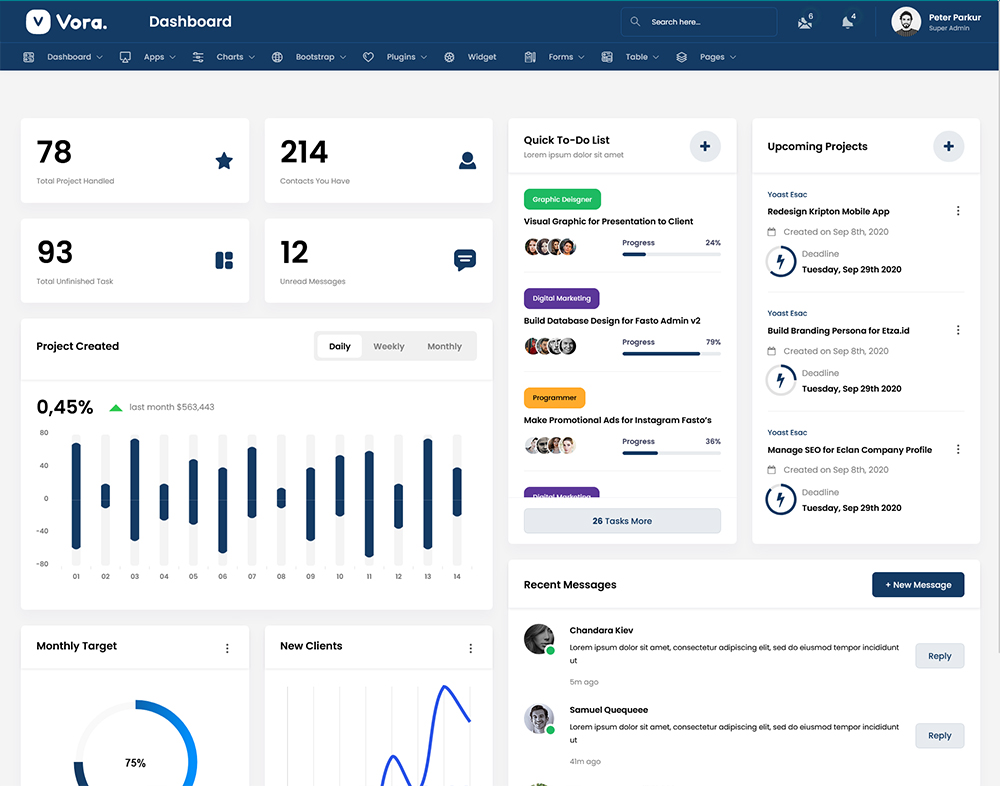Click the 26 Tasks More button

622,521
